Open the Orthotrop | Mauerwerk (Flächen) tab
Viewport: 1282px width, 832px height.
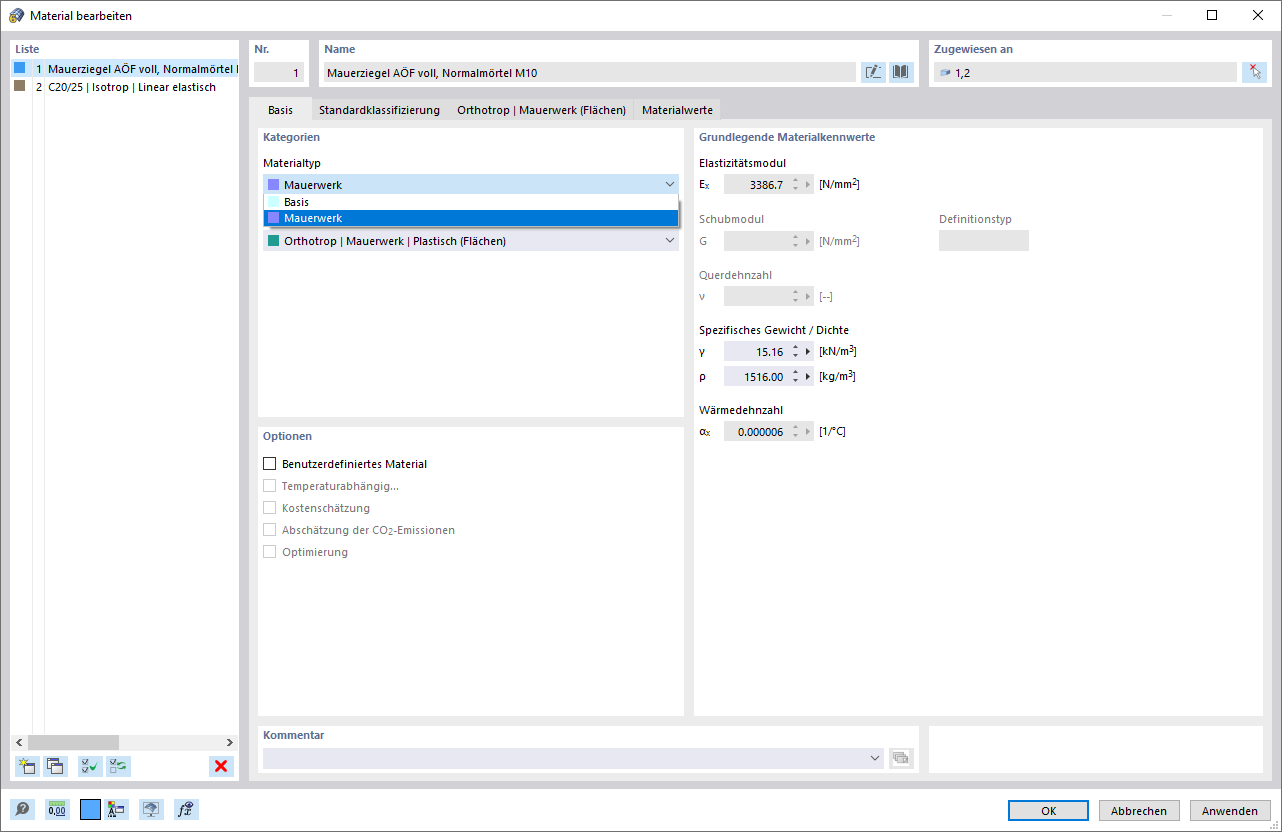(541, 110)
